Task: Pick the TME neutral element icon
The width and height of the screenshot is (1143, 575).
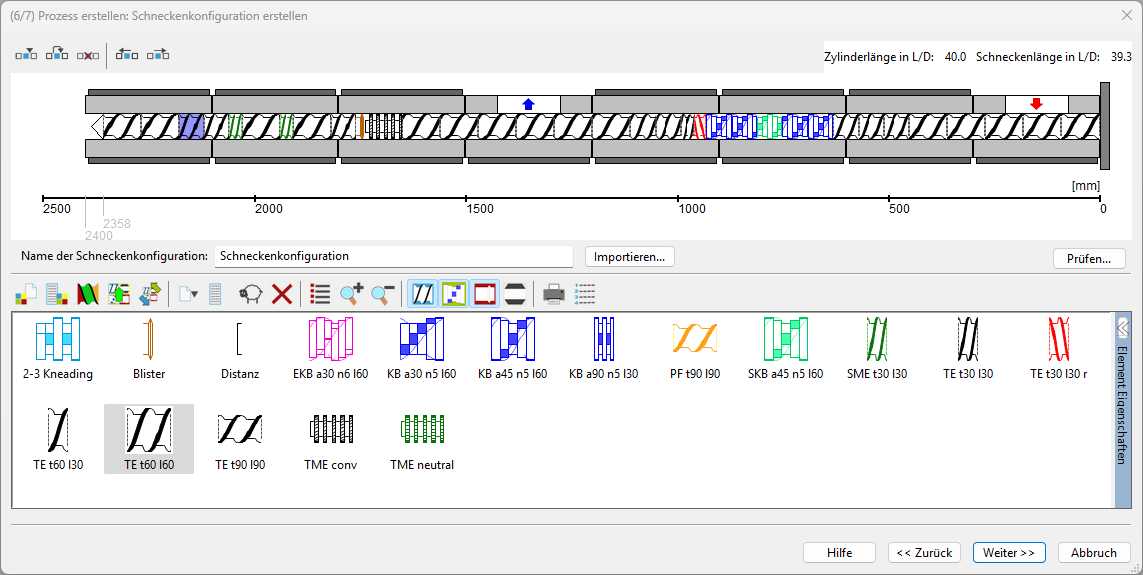Action: point(421,439)
